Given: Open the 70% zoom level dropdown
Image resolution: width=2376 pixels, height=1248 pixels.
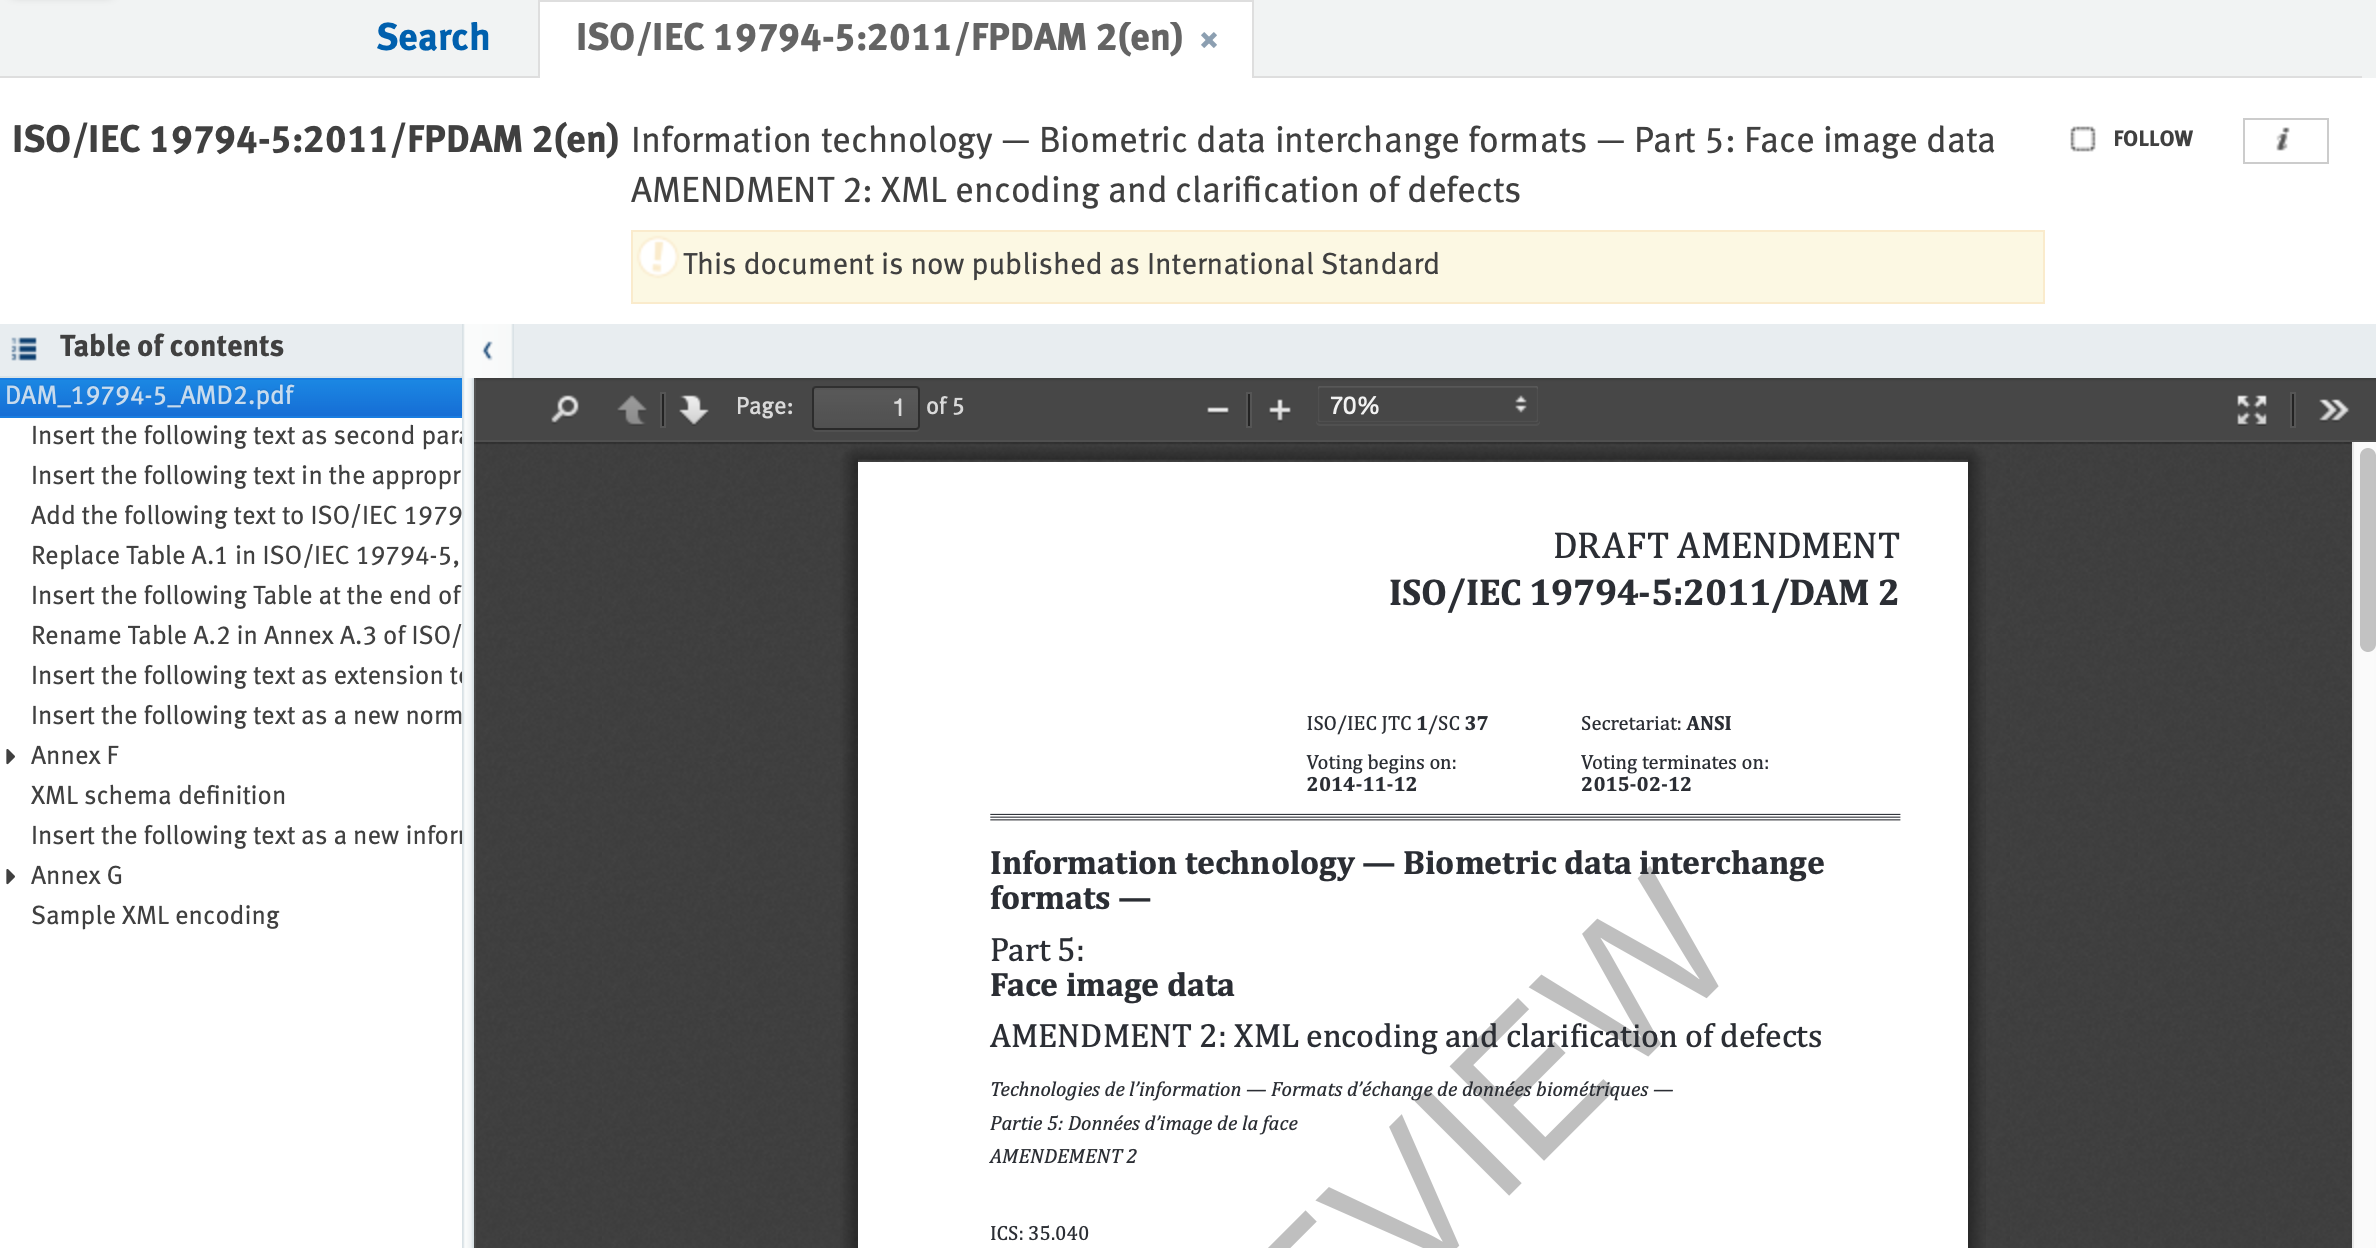Looking at the screenshot, I should pos(1427,406).
